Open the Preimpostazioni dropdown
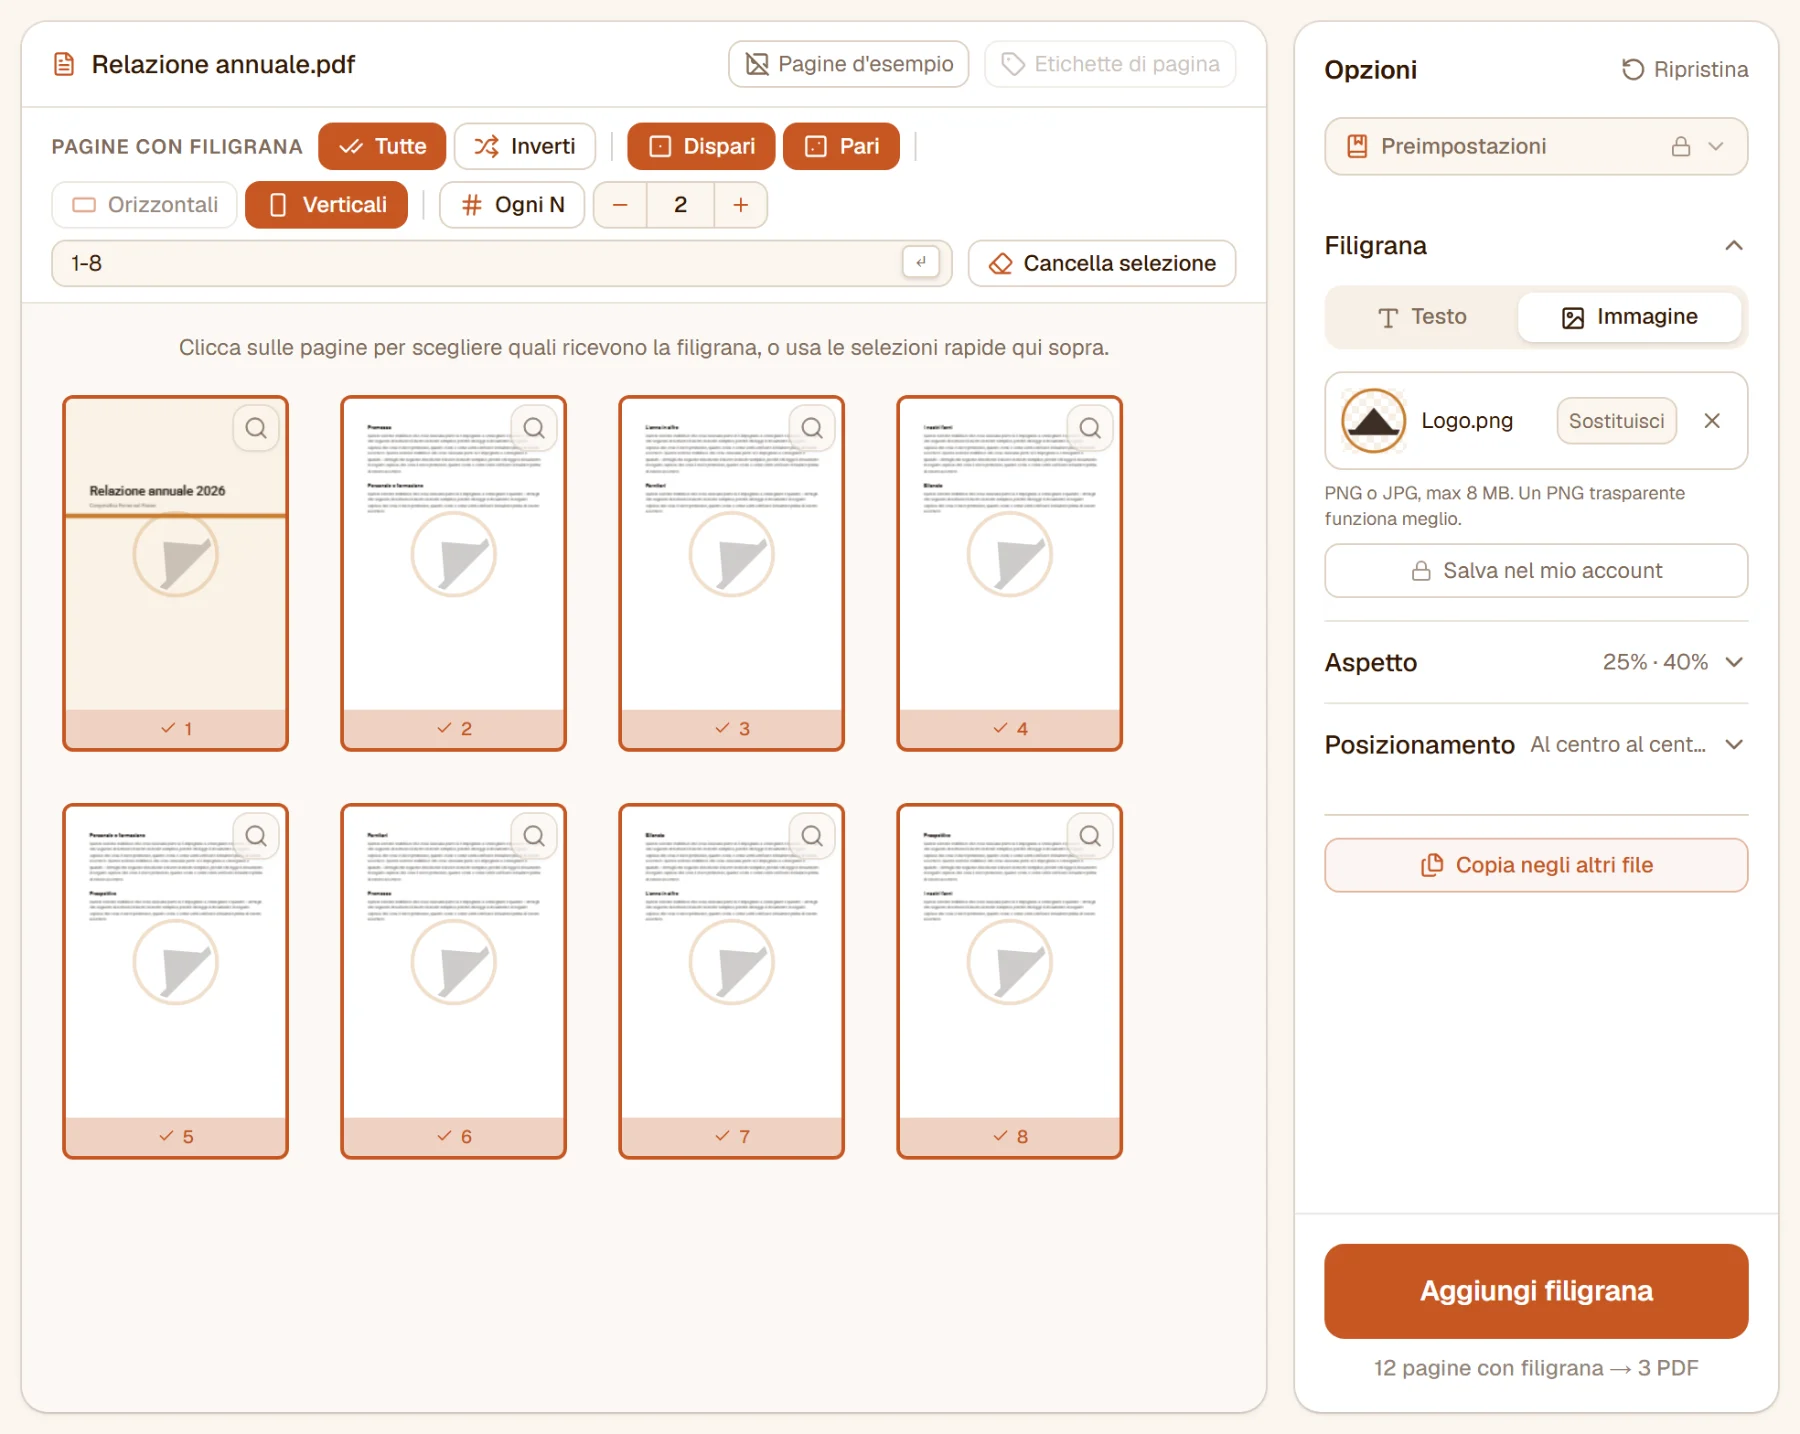 click(x=1536, y=147)
